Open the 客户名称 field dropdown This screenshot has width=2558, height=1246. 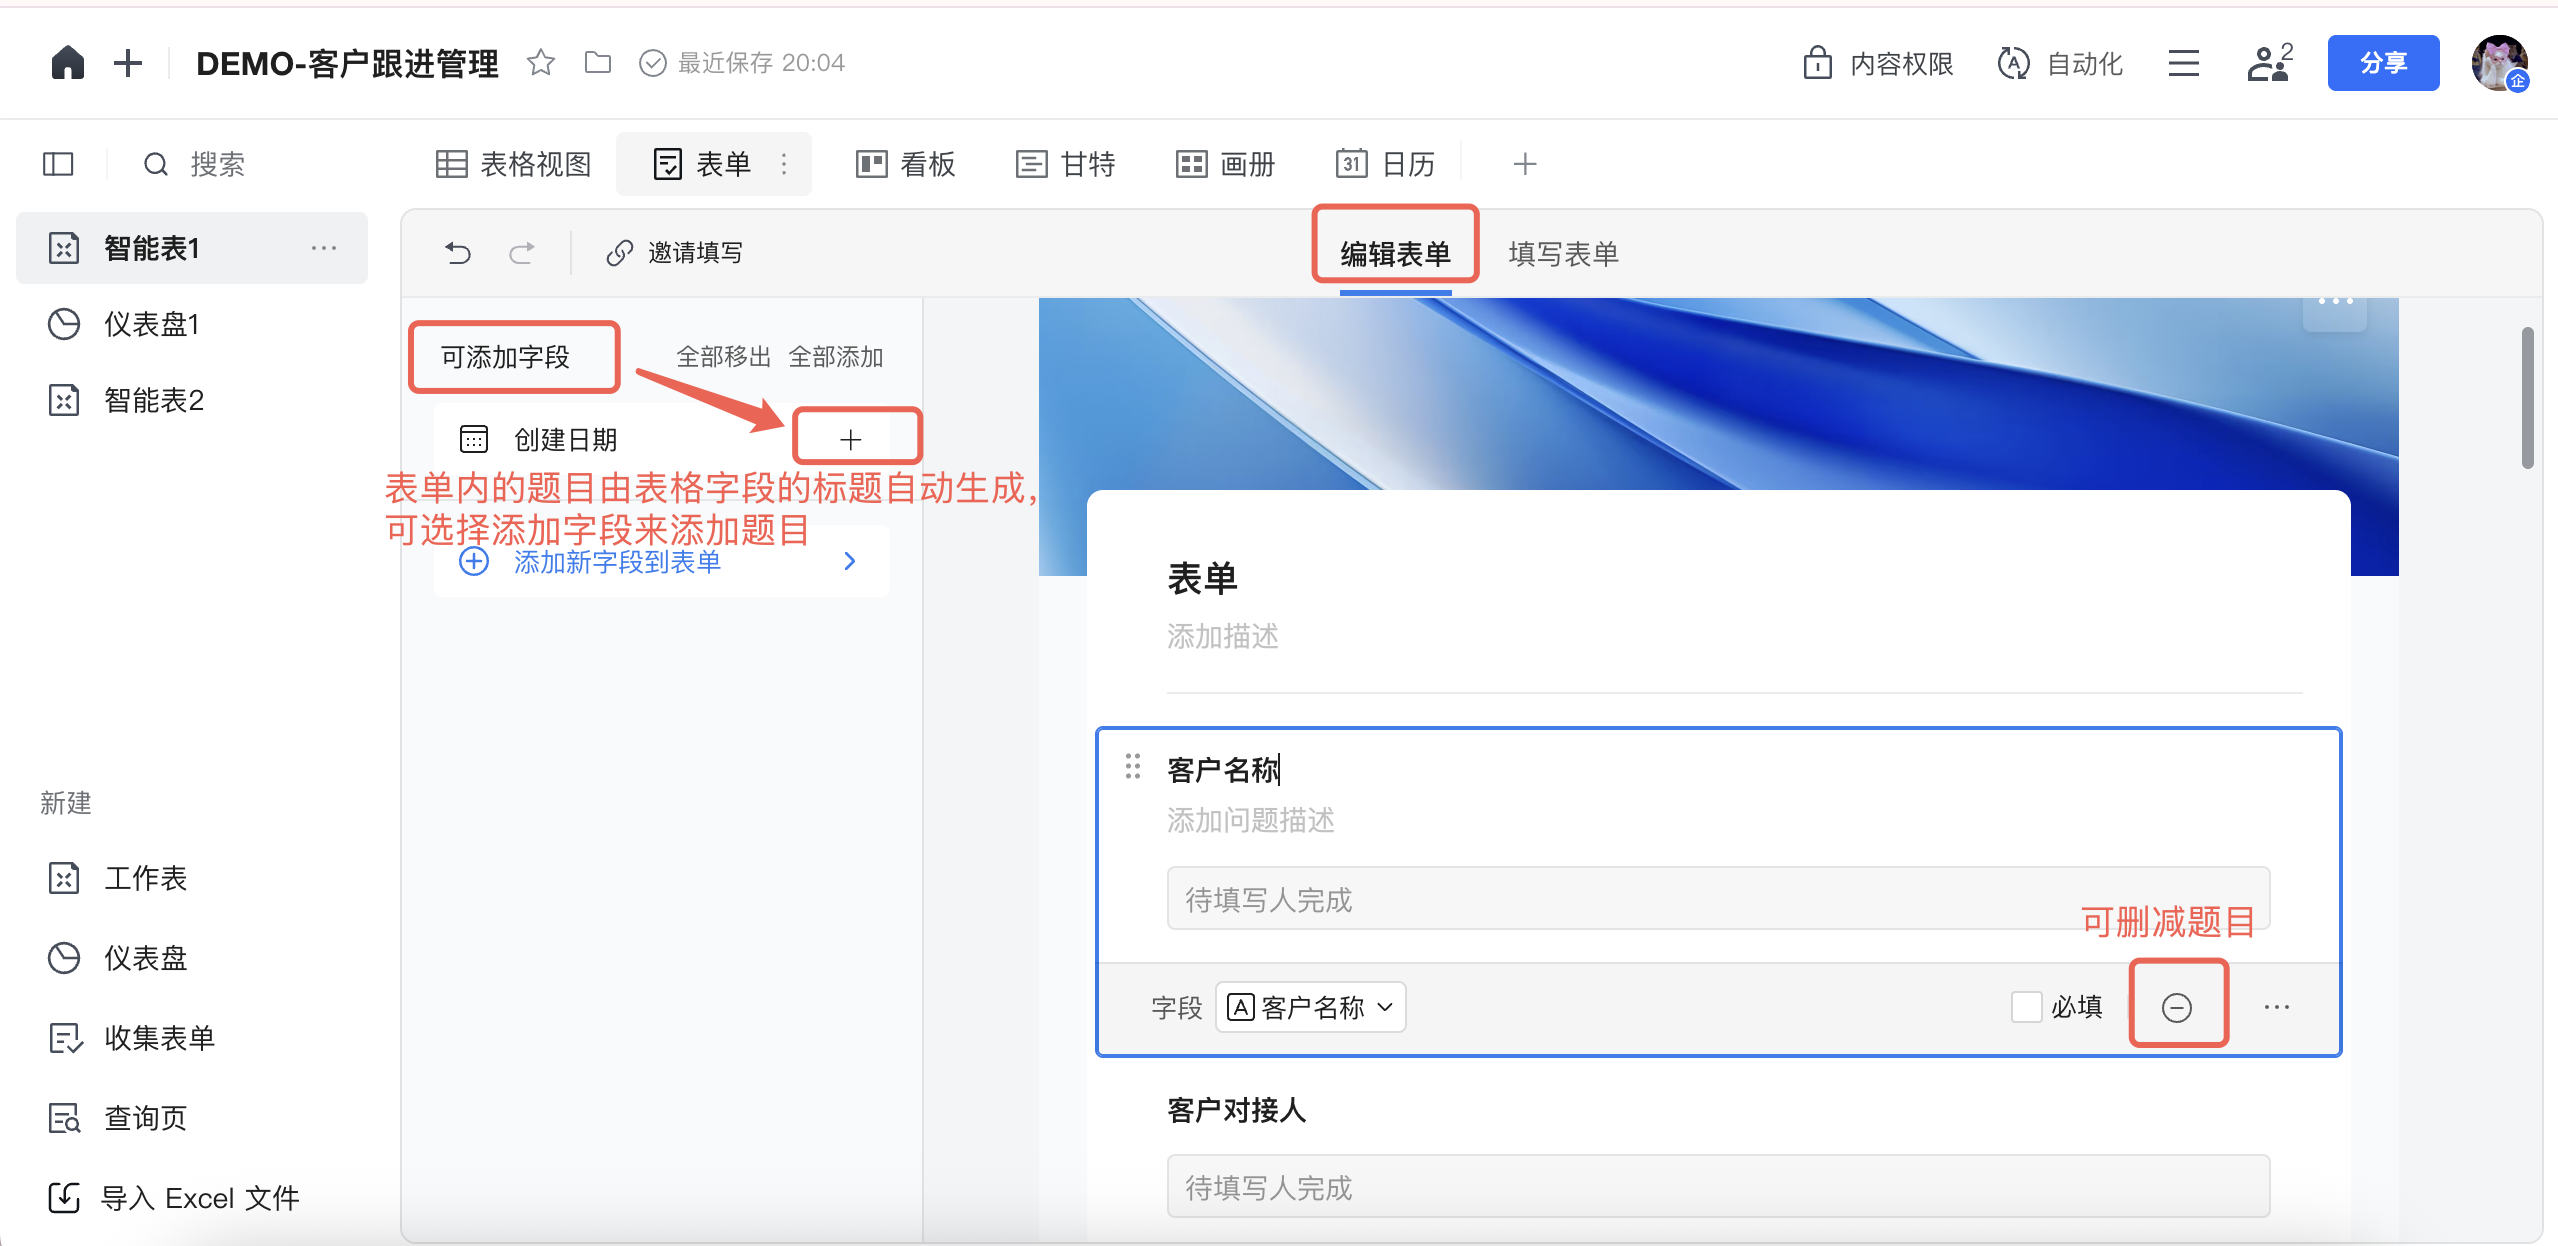click(1310, 1007)
